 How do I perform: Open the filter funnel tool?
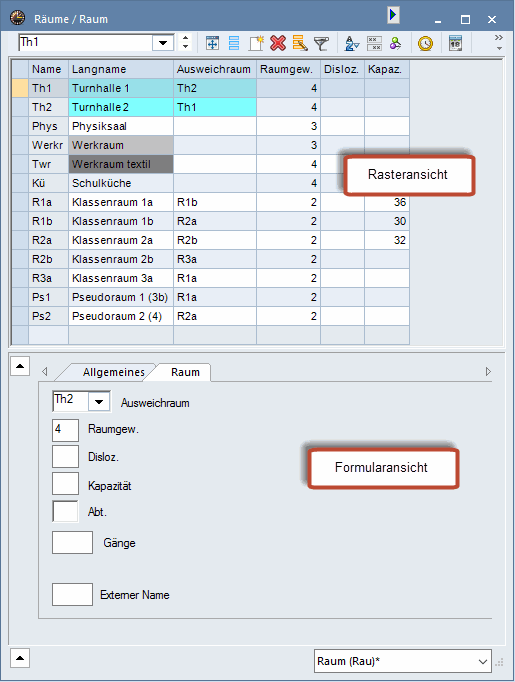pos(321,43)
